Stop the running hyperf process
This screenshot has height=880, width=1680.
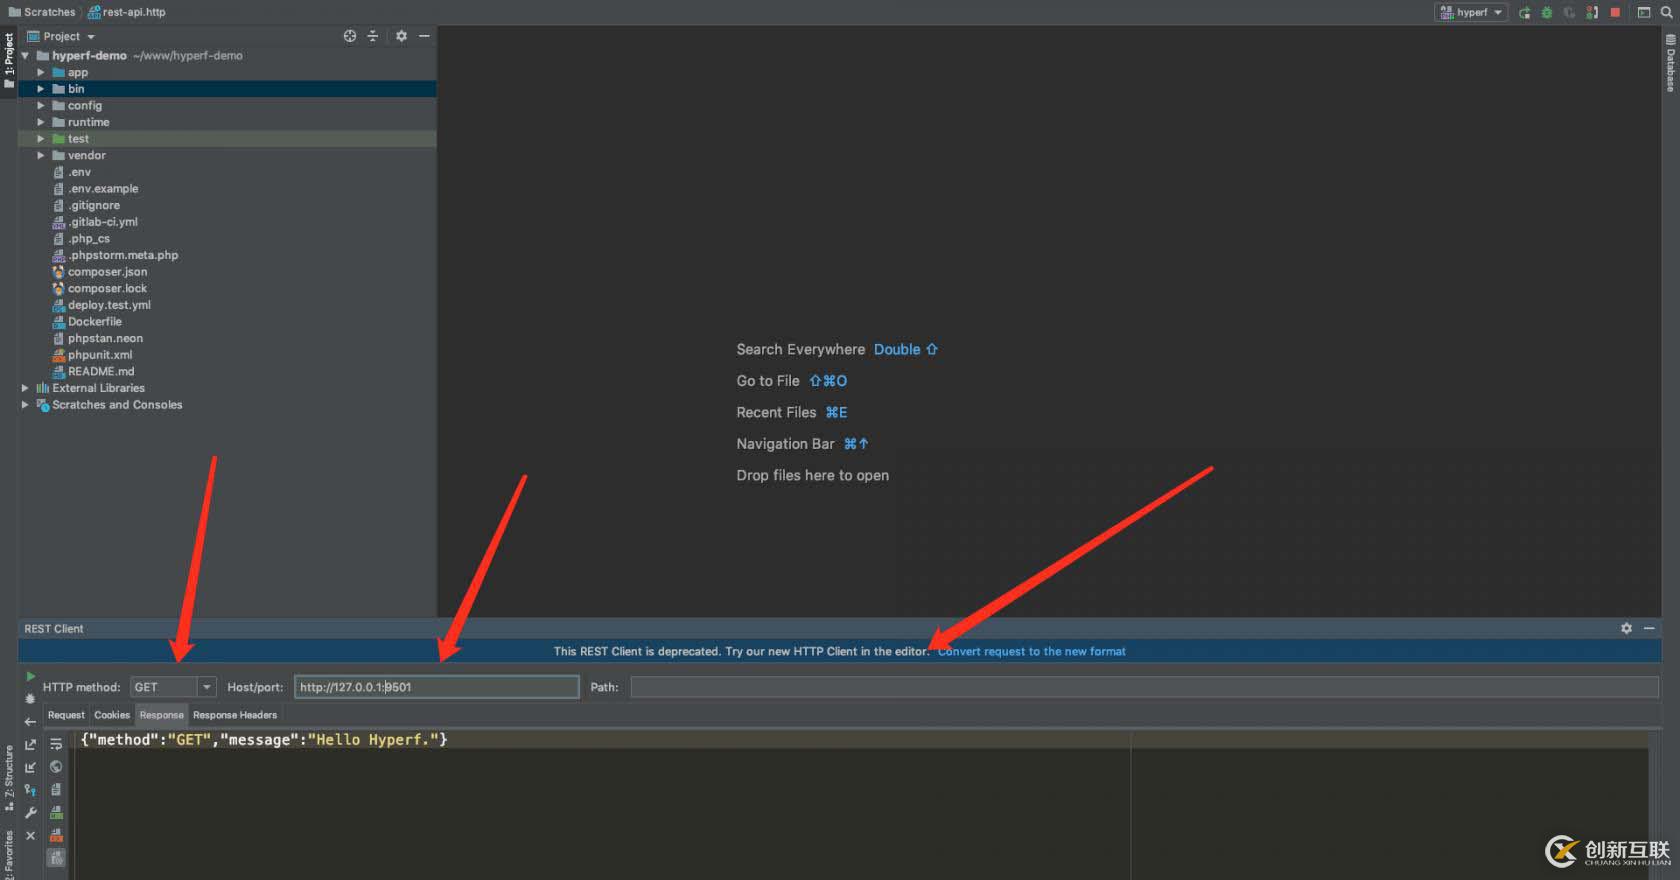1615,12
